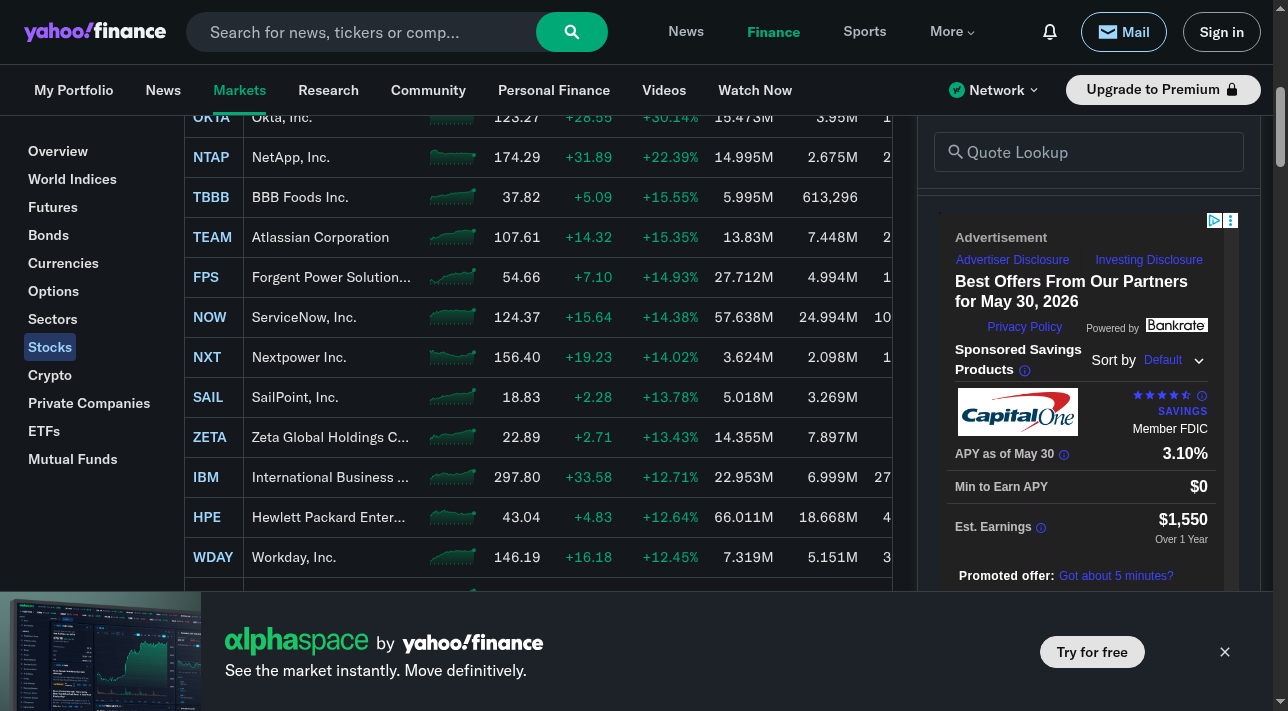Image resolution: width=1288 pixels, height=711 pixels.
Task: Open Private Companies in the sidebar
Action: pyautogui.click(x=89, y=403)
